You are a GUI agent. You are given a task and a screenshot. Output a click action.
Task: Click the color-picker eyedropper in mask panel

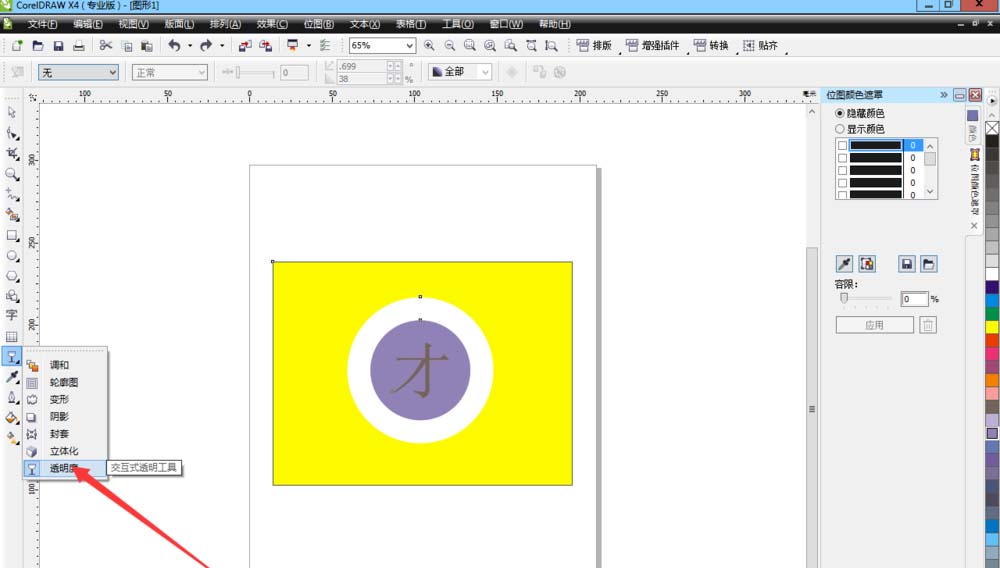coord(845,264)
